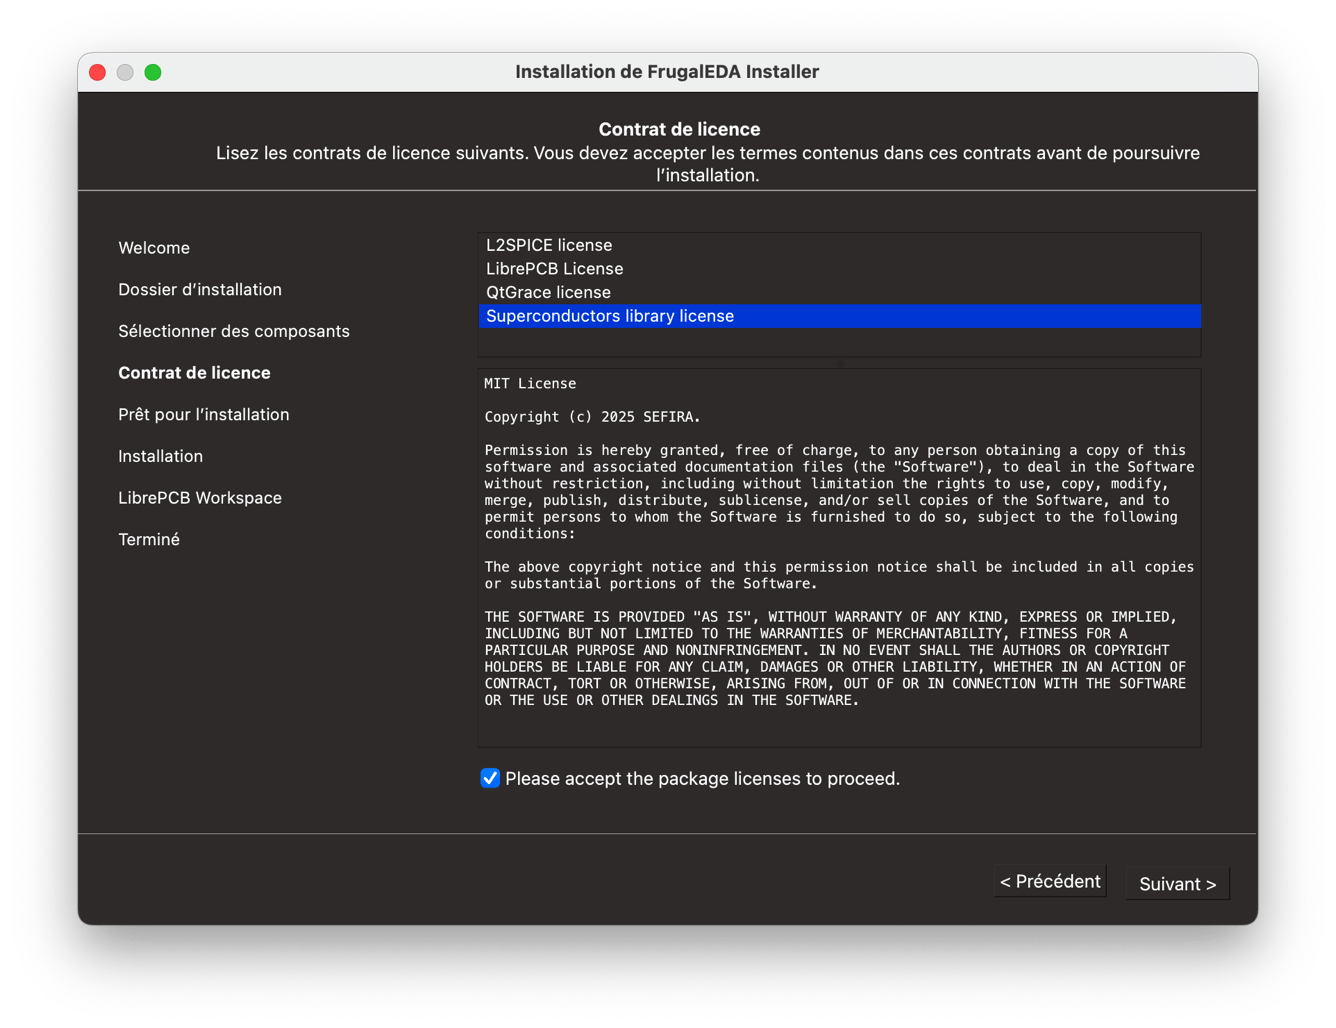Click the 'Please accept the package licenses' label
Image resolution: width=1336 pixels, height=1028 pixels.
click(702, 778)
